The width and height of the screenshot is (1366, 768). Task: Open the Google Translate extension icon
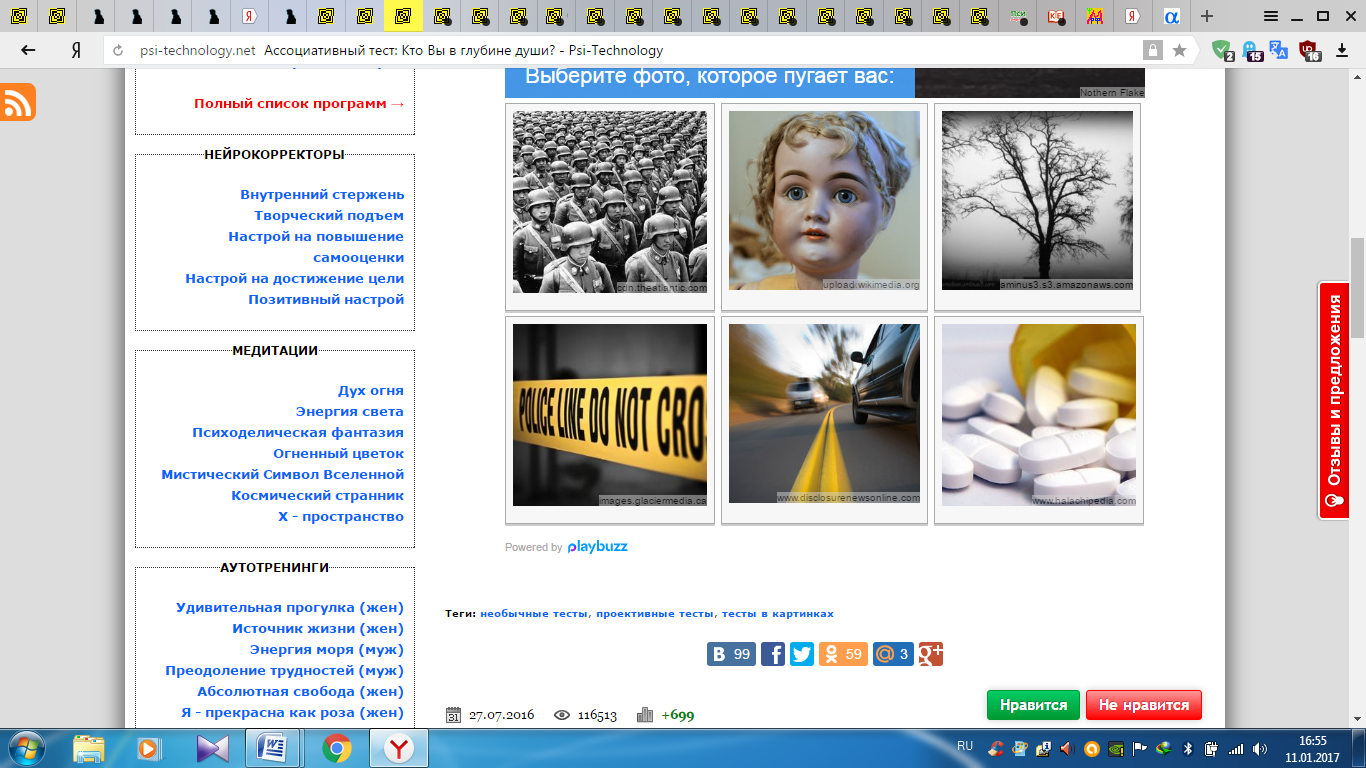pos(1279,49)
